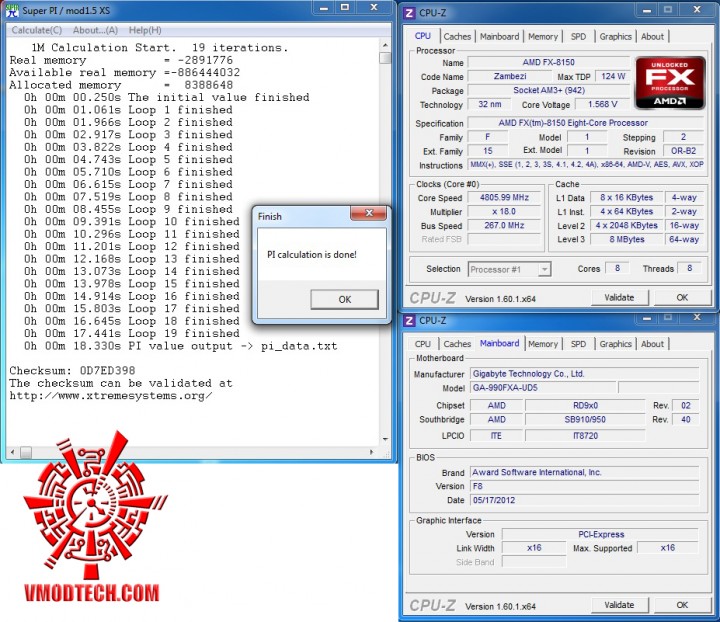
Task: Click the Code Name value Zambezi
Action: tap(510, 76)
